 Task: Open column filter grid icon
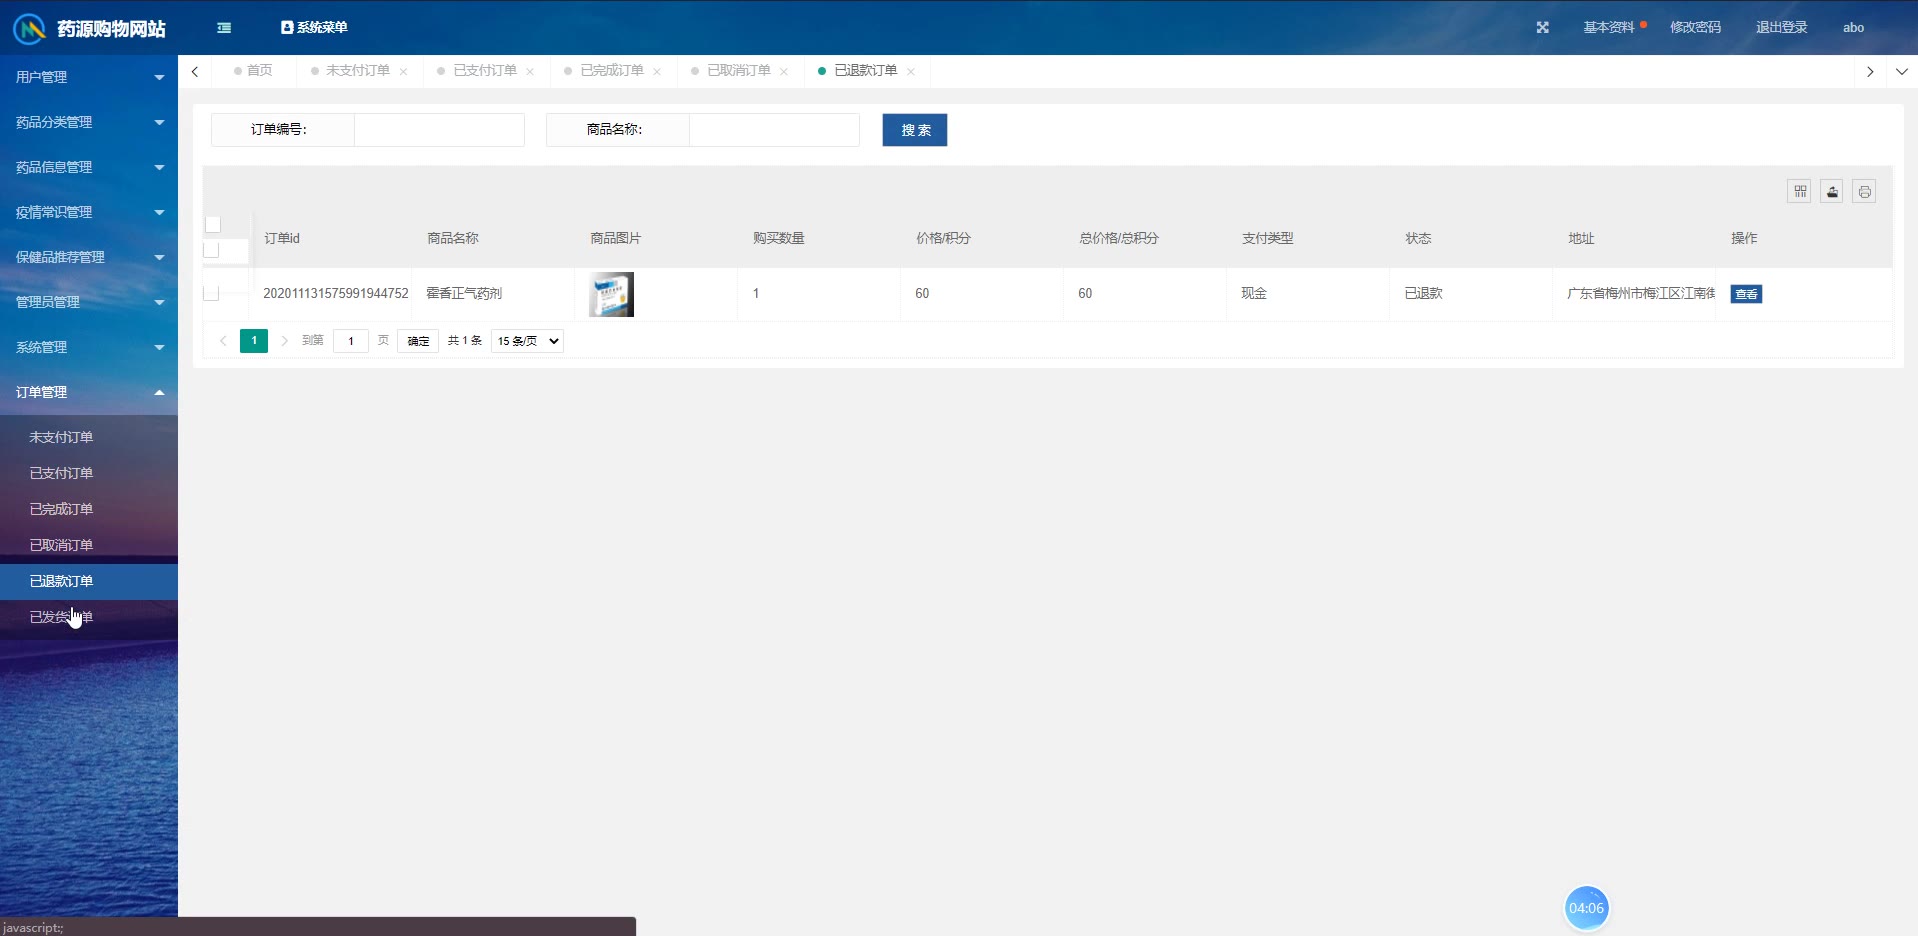point(1800,191)
